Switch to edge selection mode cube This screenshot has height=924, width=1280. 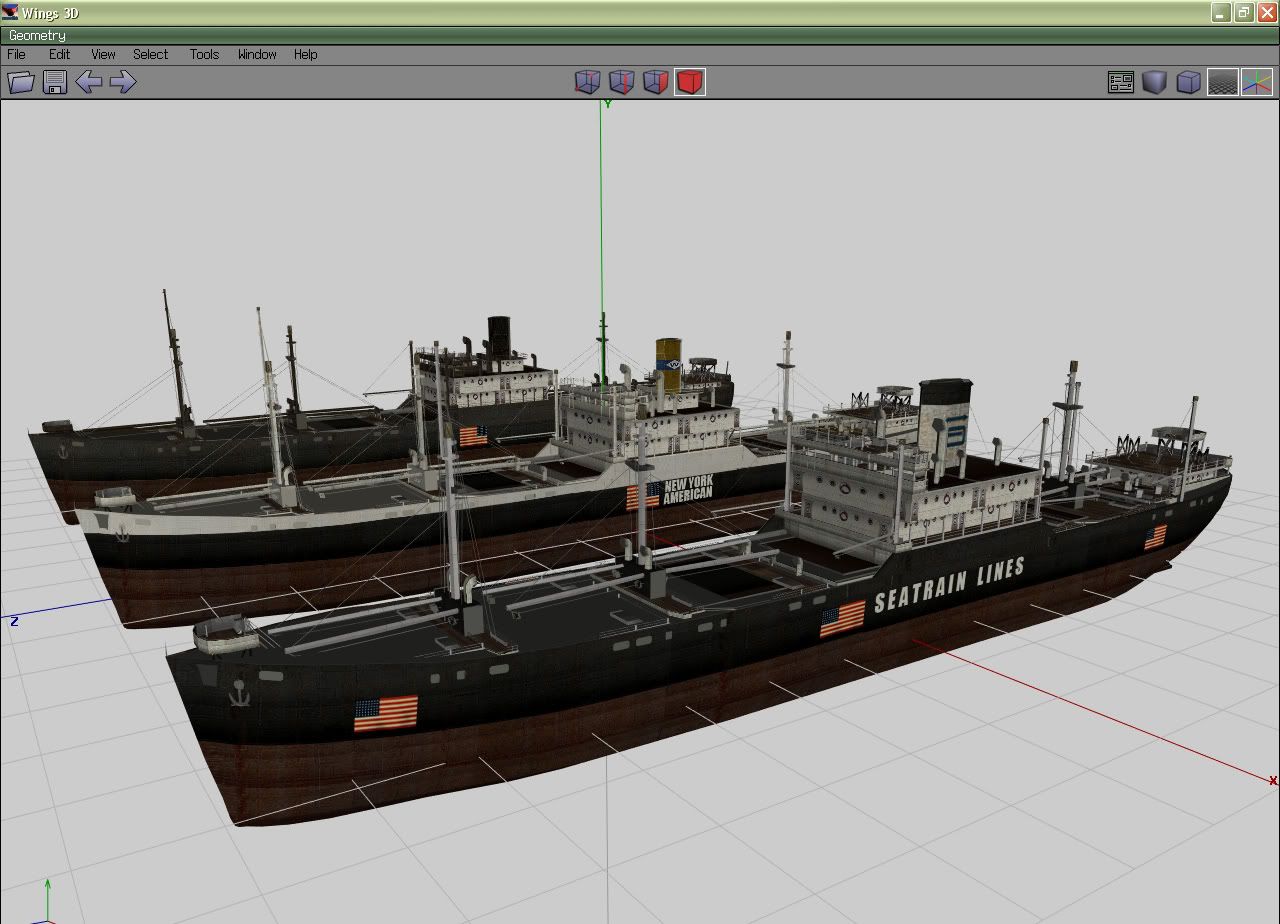[622, 82]
